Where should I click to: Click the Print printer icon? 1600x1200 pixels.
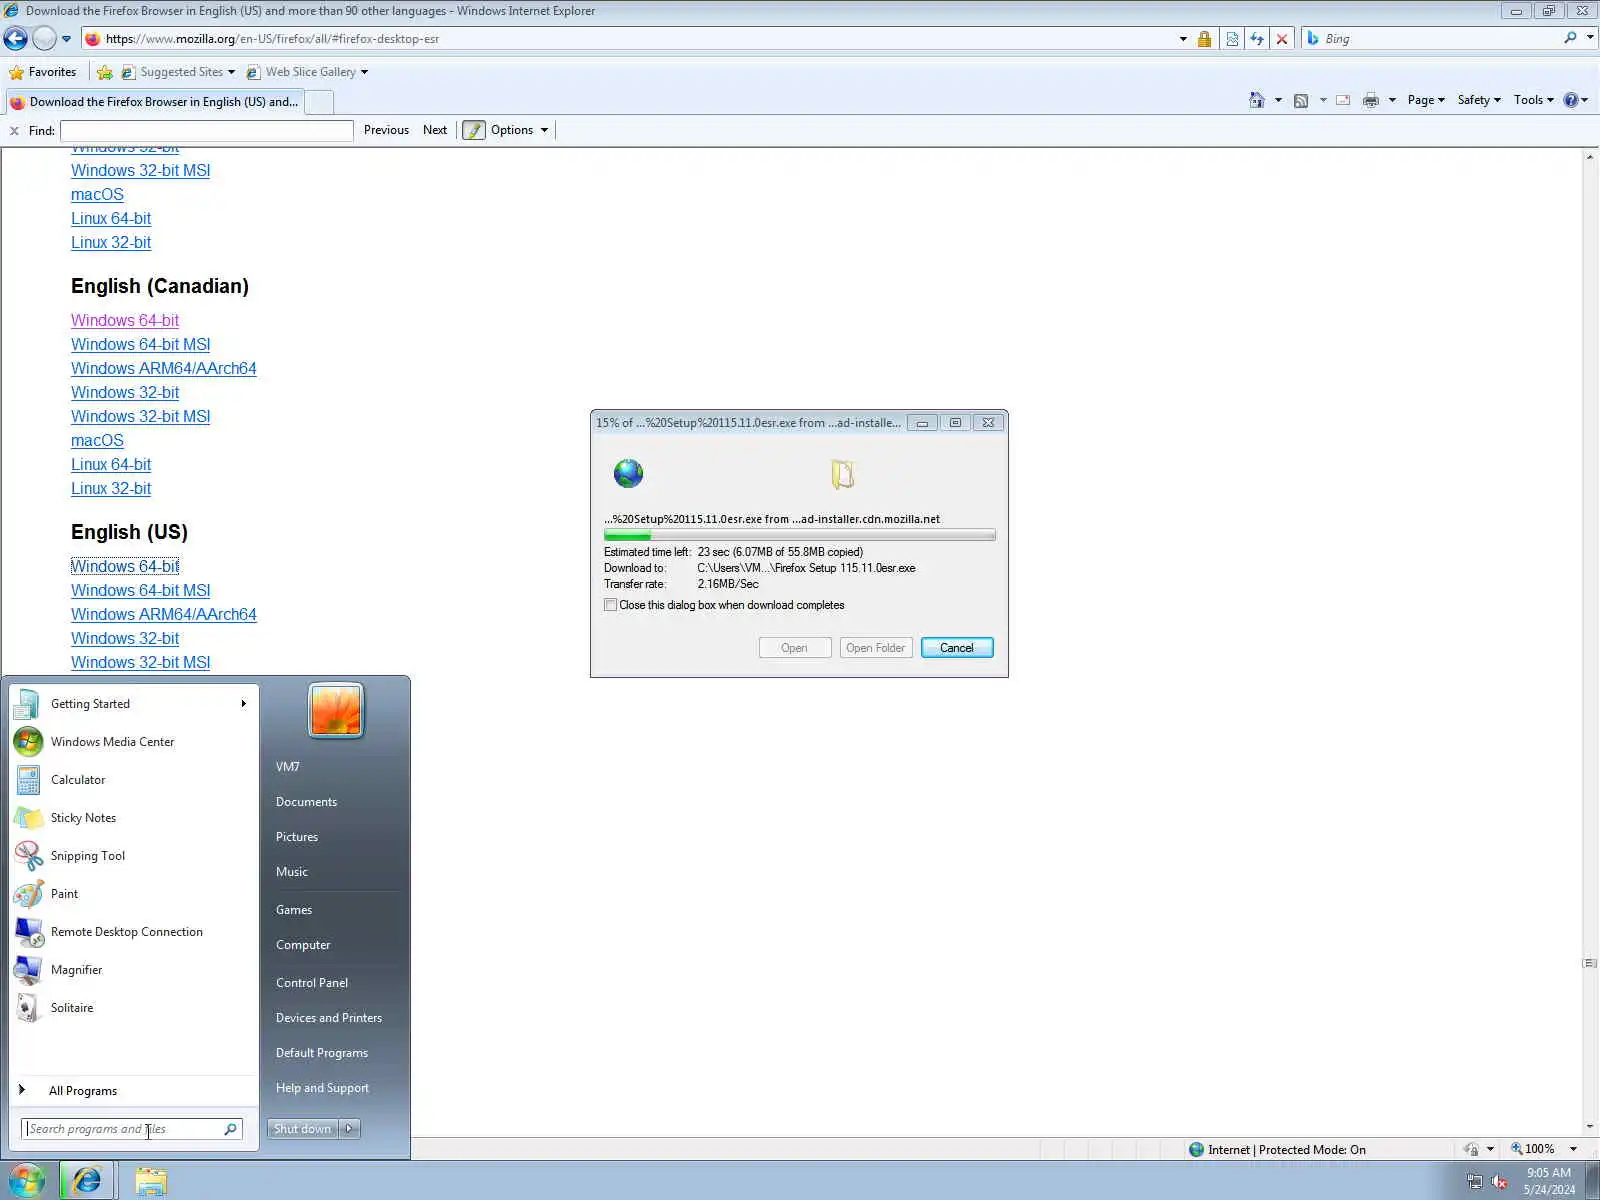pos(1371,100)
